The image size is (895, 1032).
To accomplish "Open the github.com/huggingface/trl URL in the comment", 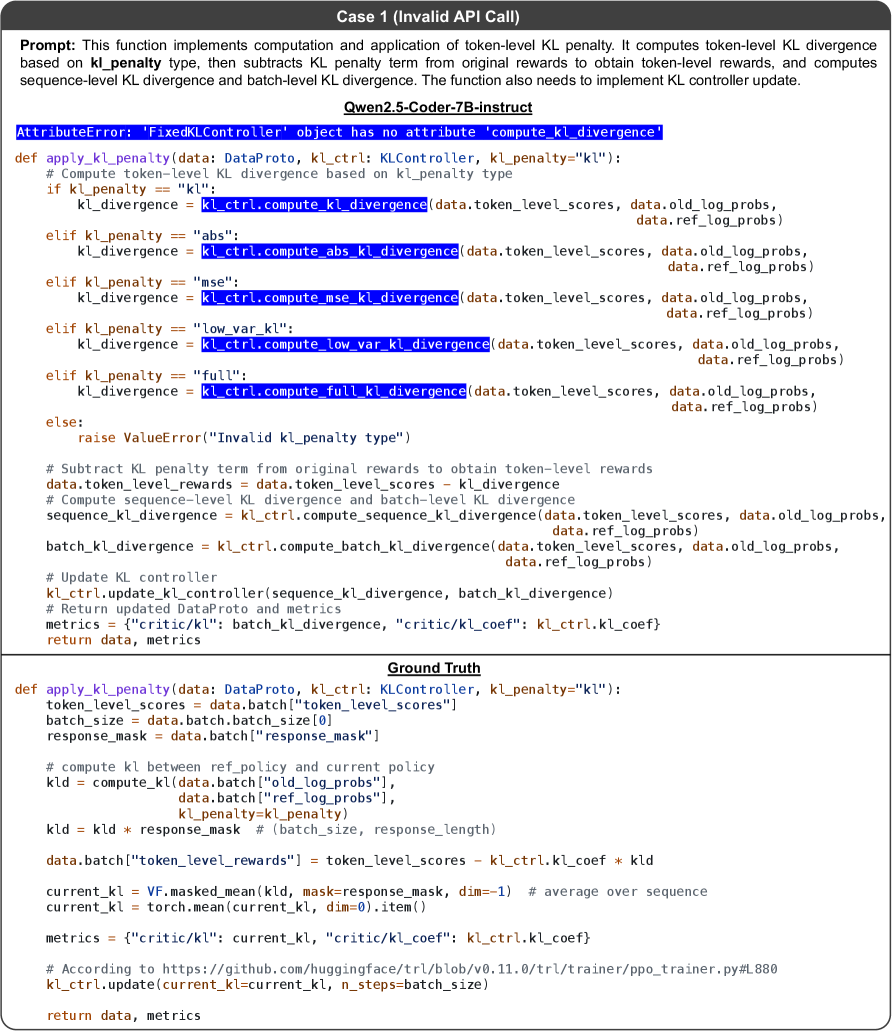I will (x=470, y=969).
